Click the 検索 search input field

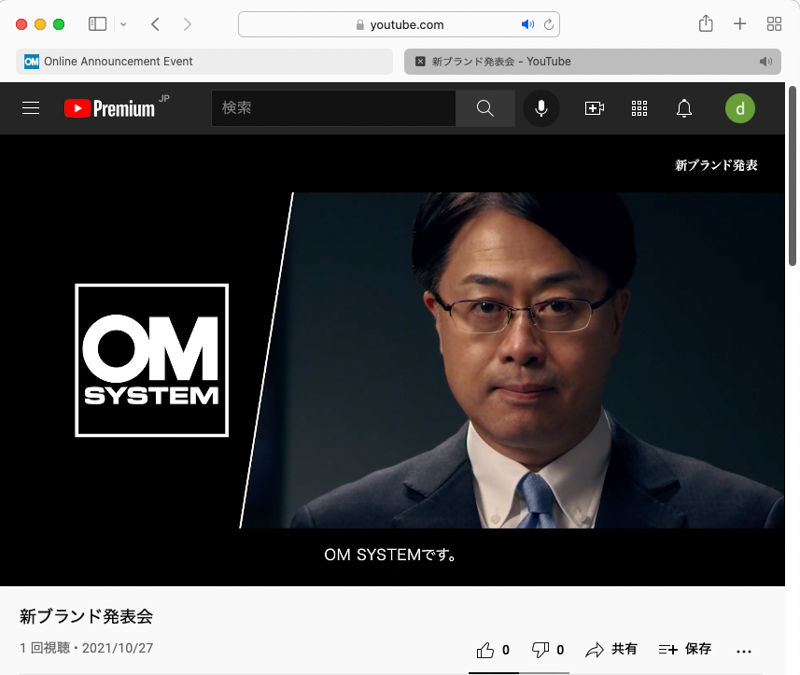click(x=333, y=108)
